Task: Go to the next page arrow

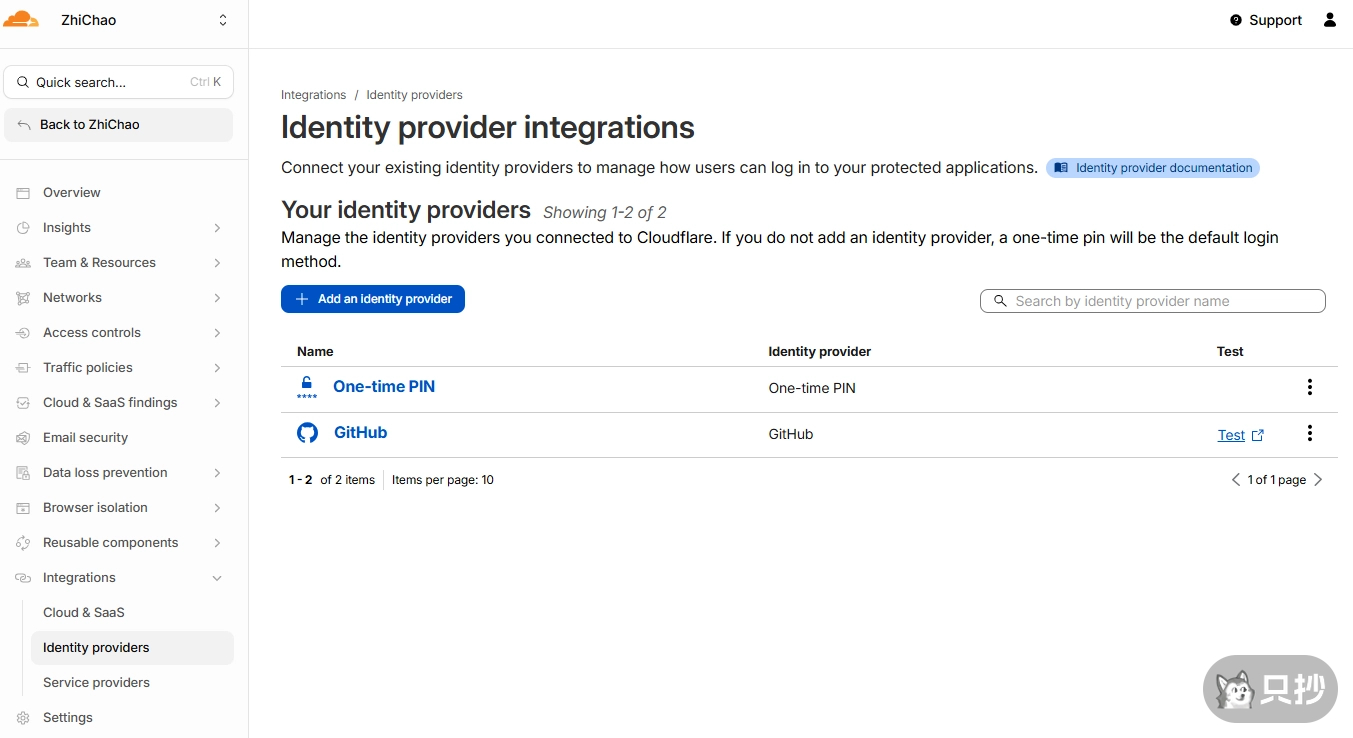Action: click(1318, 480)
